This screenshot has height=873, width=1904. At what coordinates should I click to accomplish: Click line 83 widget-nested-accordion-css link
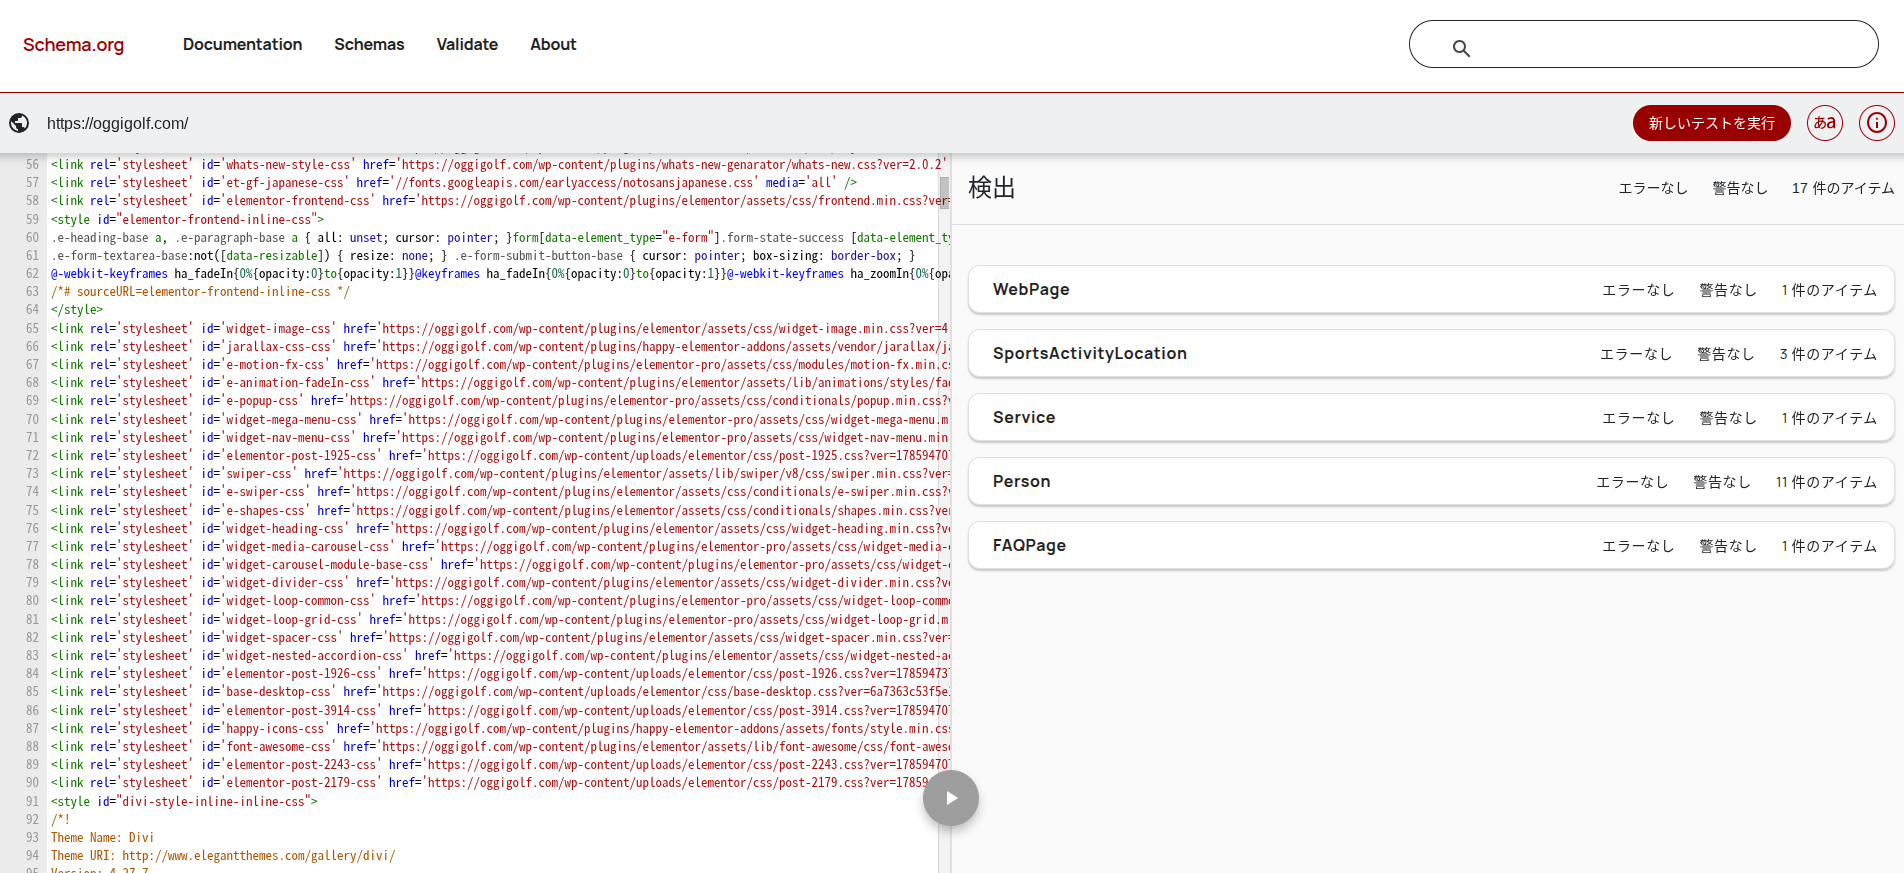pyautogui.click(x=500, y=655)
